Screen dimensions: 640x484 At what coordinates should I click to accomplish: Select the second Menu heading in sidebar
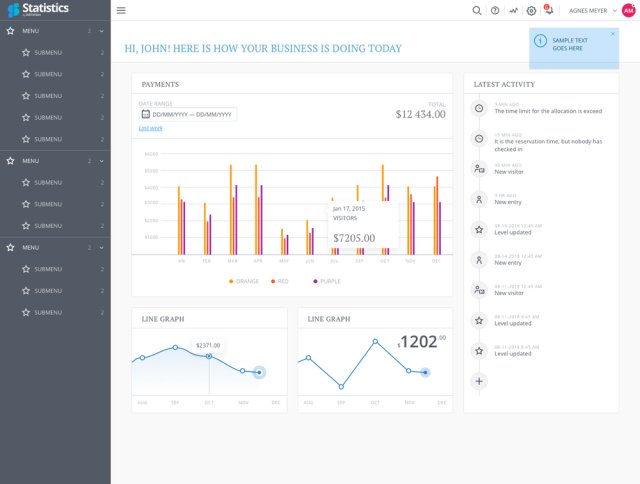(x=55, y=161)
